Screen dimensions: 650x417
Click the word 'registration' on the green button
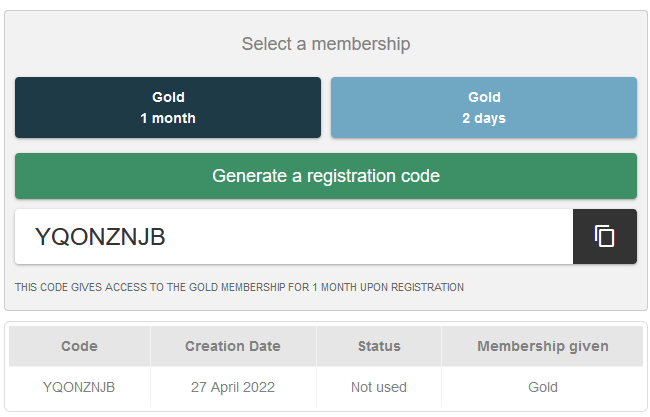coord(351,176)
